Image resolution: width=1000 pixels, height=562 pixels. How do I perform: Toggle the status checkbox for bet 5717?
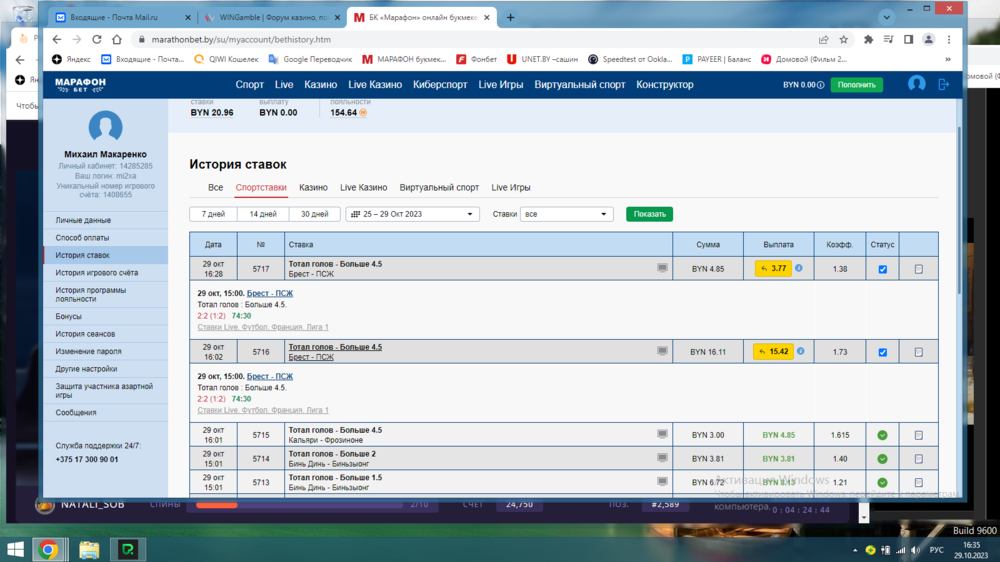point(882,269)
